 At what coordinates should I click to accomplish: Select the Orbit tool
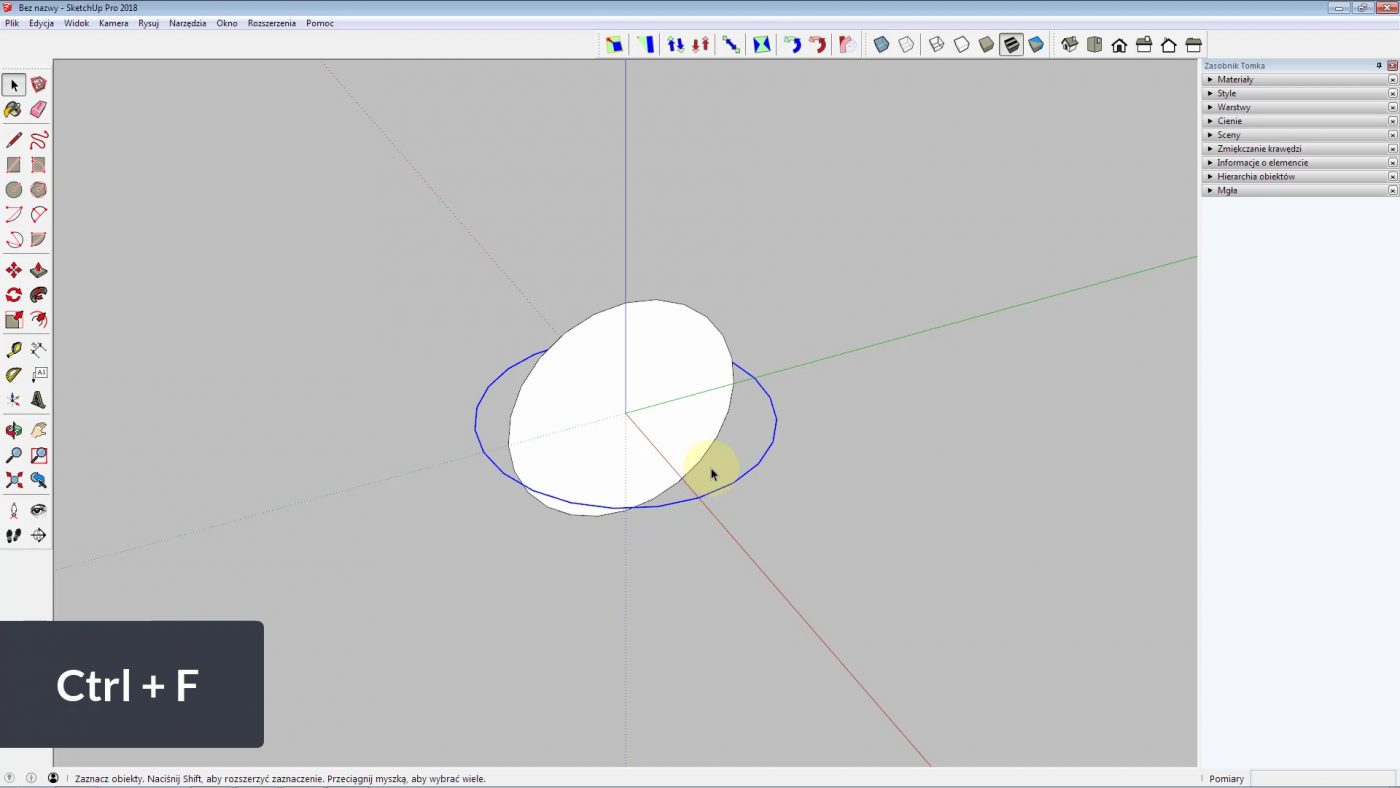[x=13, y=430]
